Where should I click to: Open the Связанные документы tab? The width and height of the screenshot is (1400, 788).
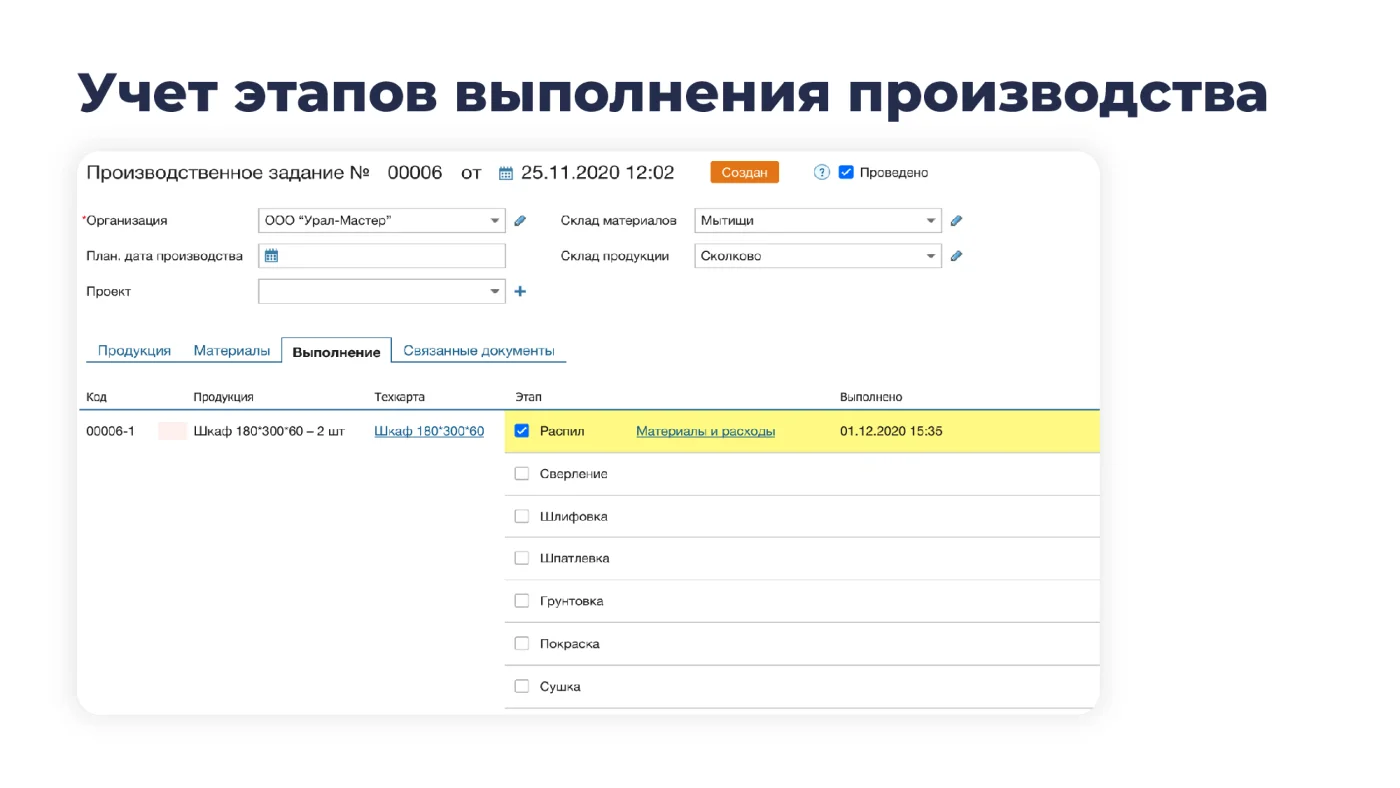[x=479, y=351]
